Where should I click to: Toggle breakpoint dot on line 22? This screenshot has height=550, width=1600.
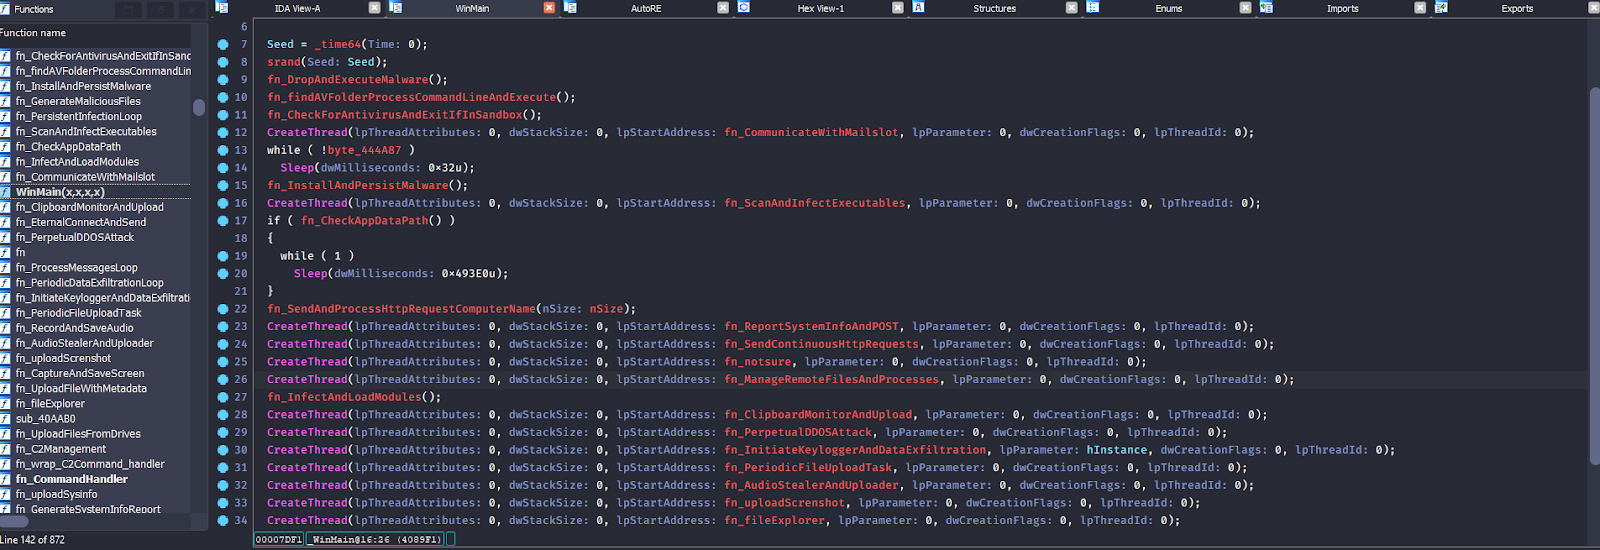coord(223,309)
